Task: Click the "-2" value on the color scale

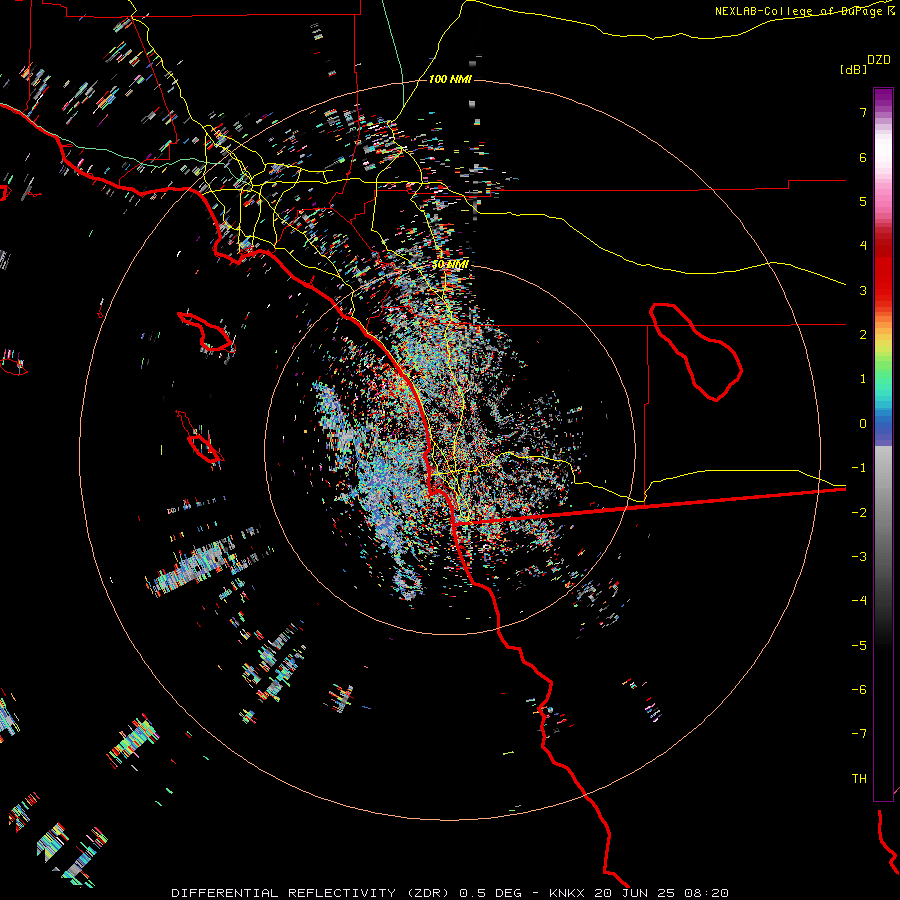Action: tap(859, 513)
